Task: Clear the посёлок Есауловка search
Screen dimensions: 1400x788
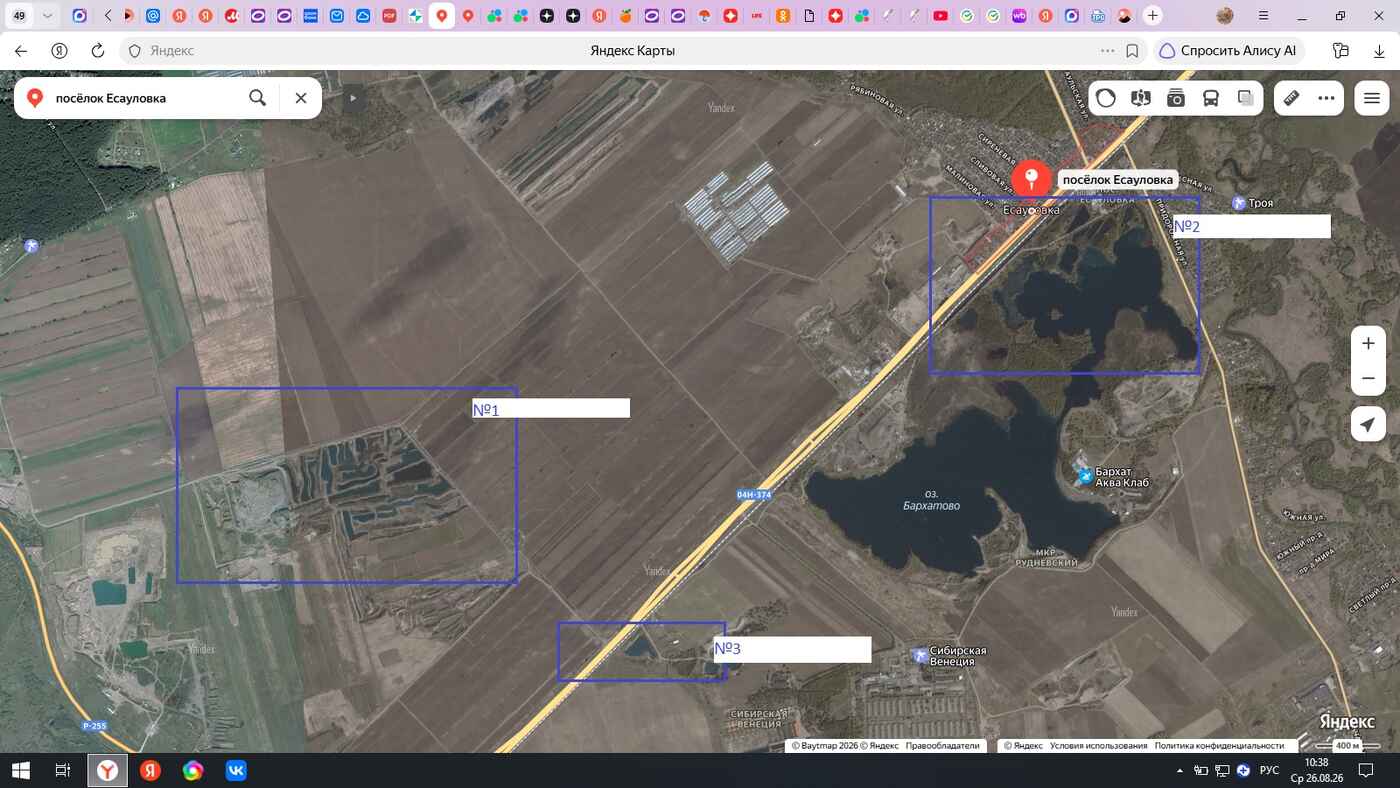Action: click(x=300, y=98)
